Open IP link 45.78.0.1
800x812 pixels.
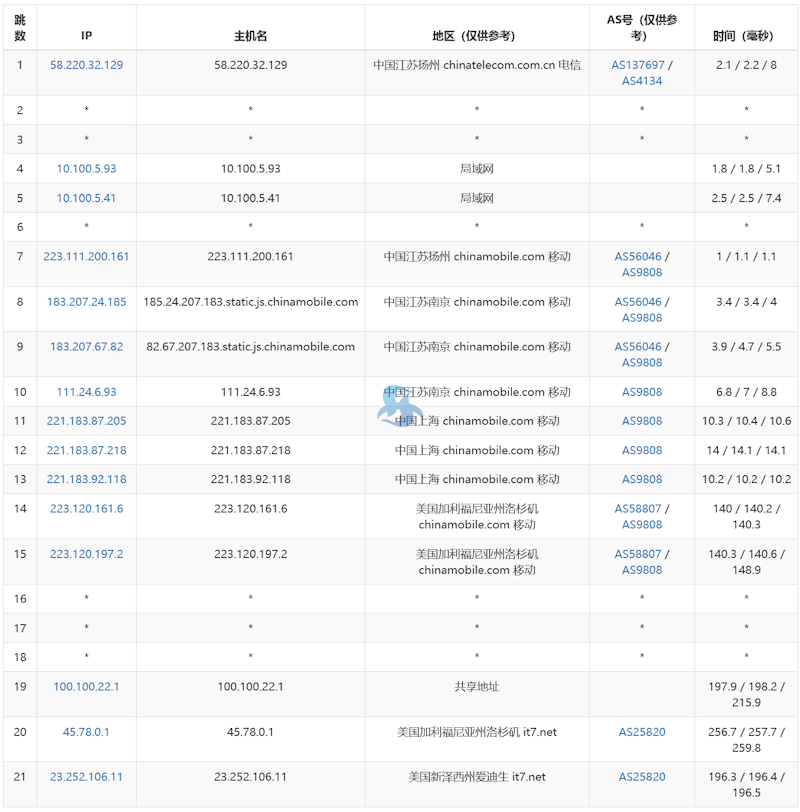(86, 732)
